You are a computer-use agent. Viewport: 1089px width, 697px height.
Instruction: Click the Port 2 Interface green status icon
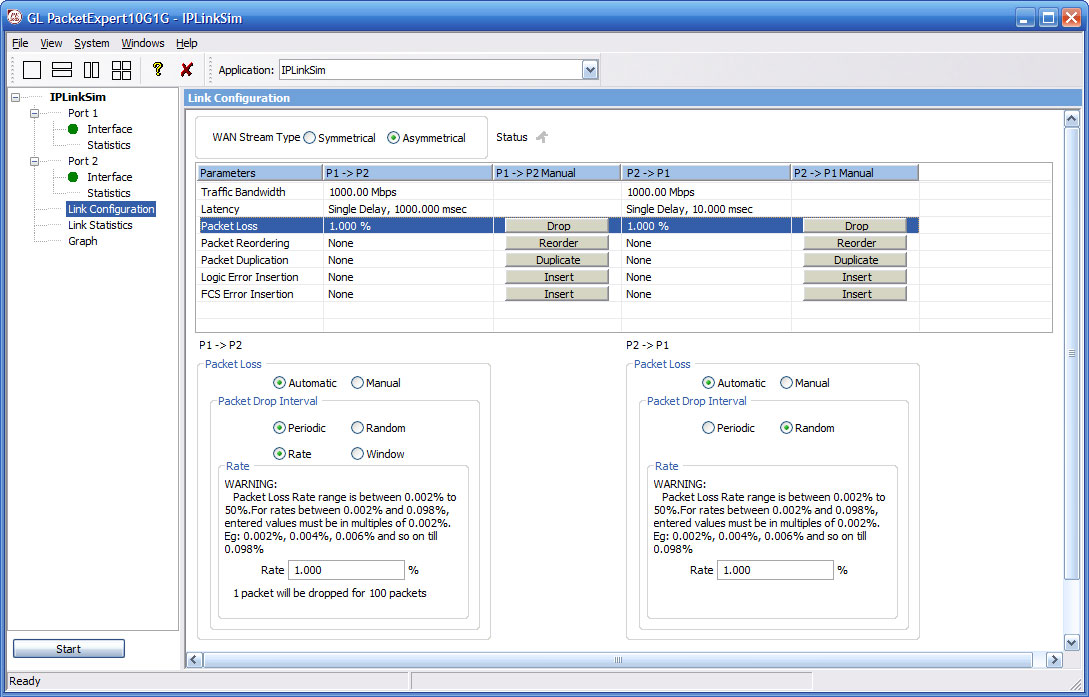[73, 177]
